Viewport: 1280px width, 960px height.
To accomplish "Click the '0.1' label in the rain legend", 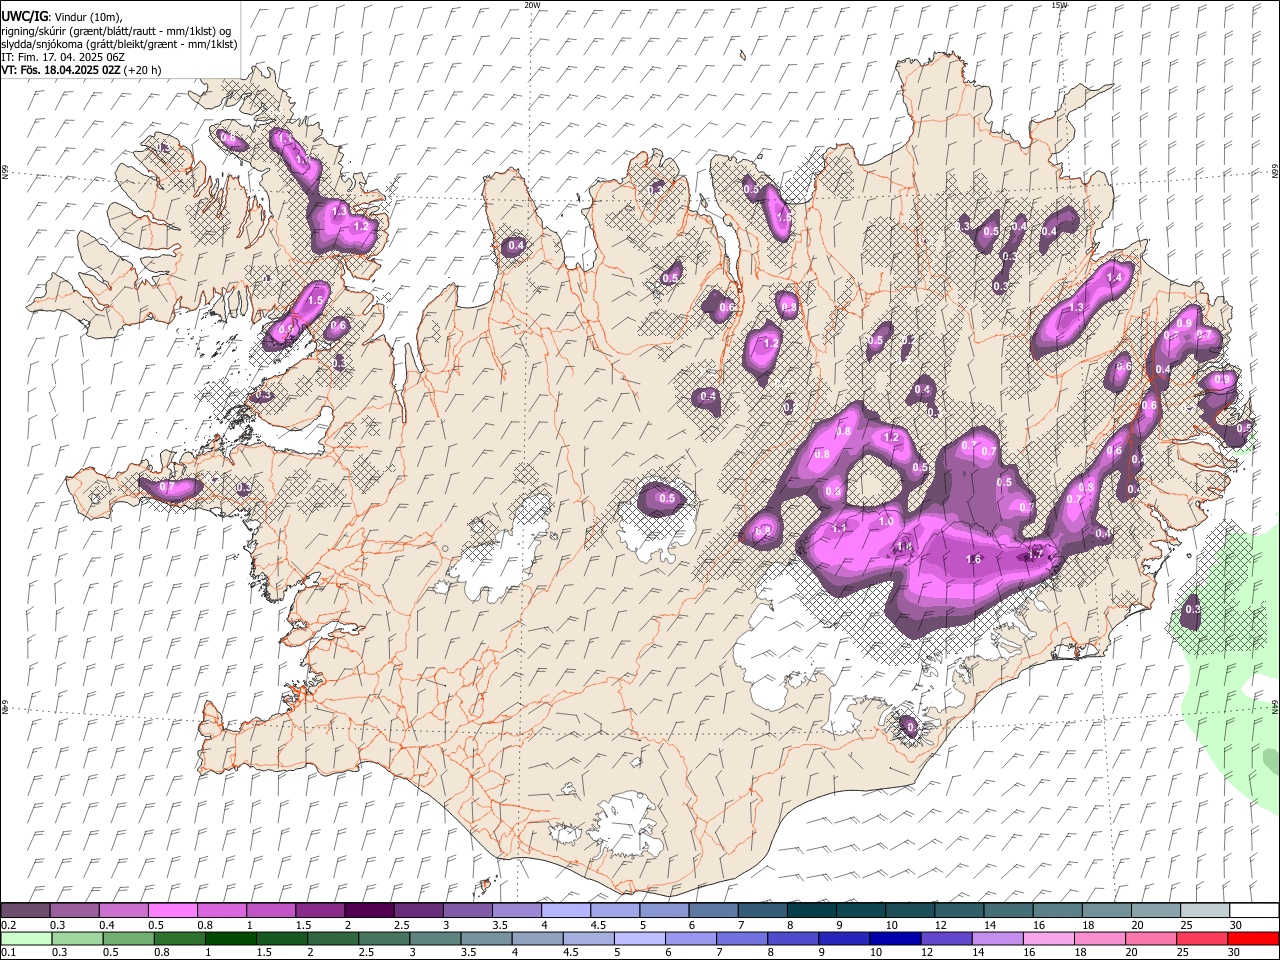I will point(8,953).
